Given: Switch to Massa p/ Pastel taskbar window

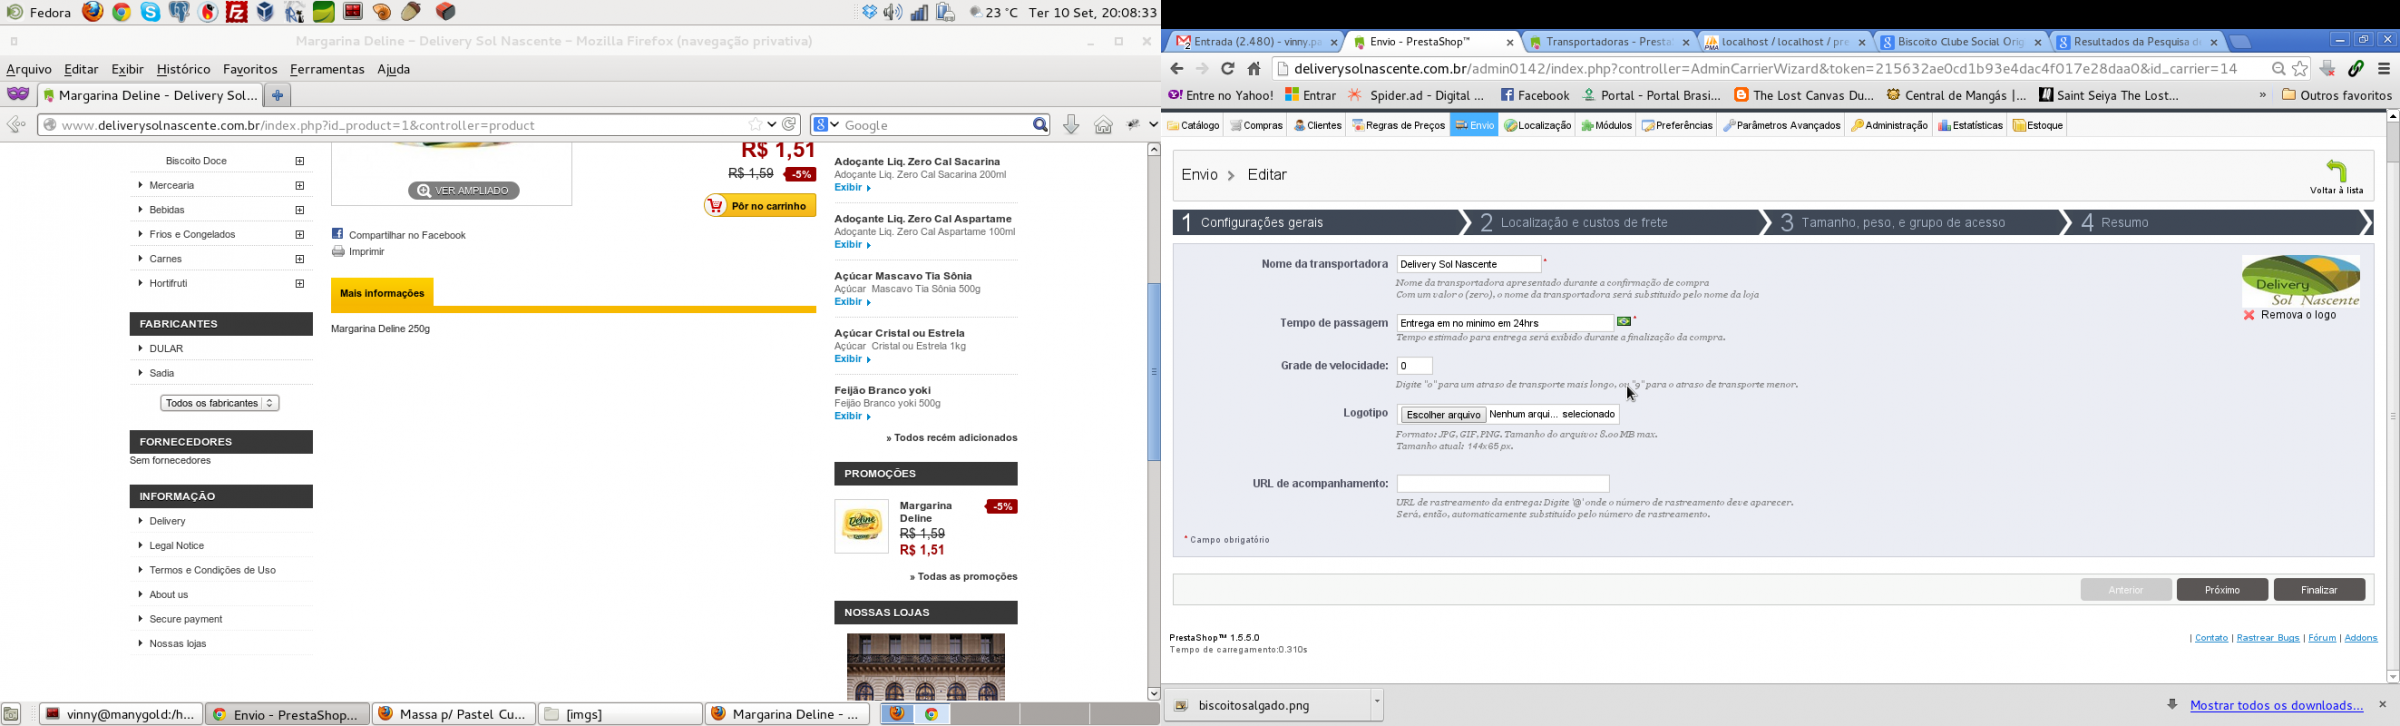Looking at the screenshot, I should point(454,714).
